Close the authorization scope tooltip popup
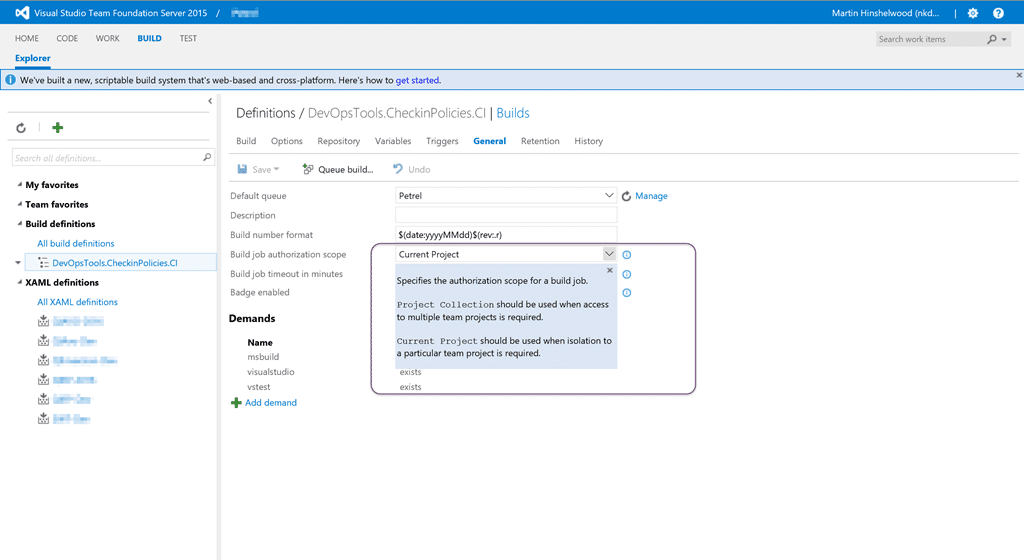1024x560 pixels. (x=609, y=270)
